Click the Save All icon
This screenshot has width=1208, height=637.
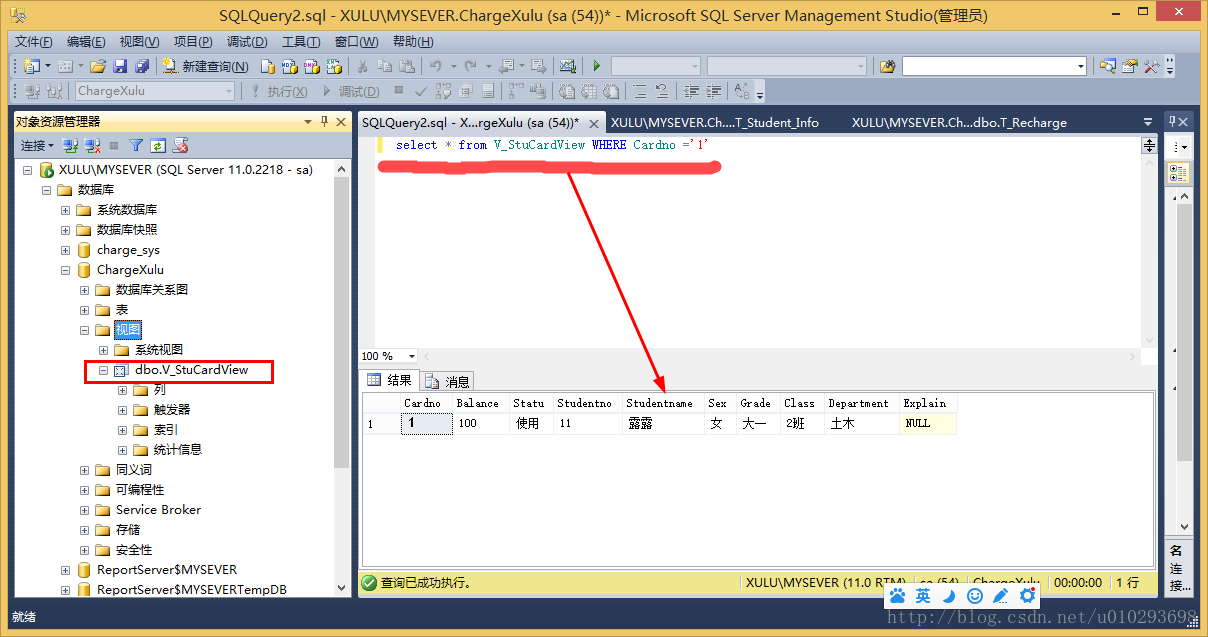[141, 66]
